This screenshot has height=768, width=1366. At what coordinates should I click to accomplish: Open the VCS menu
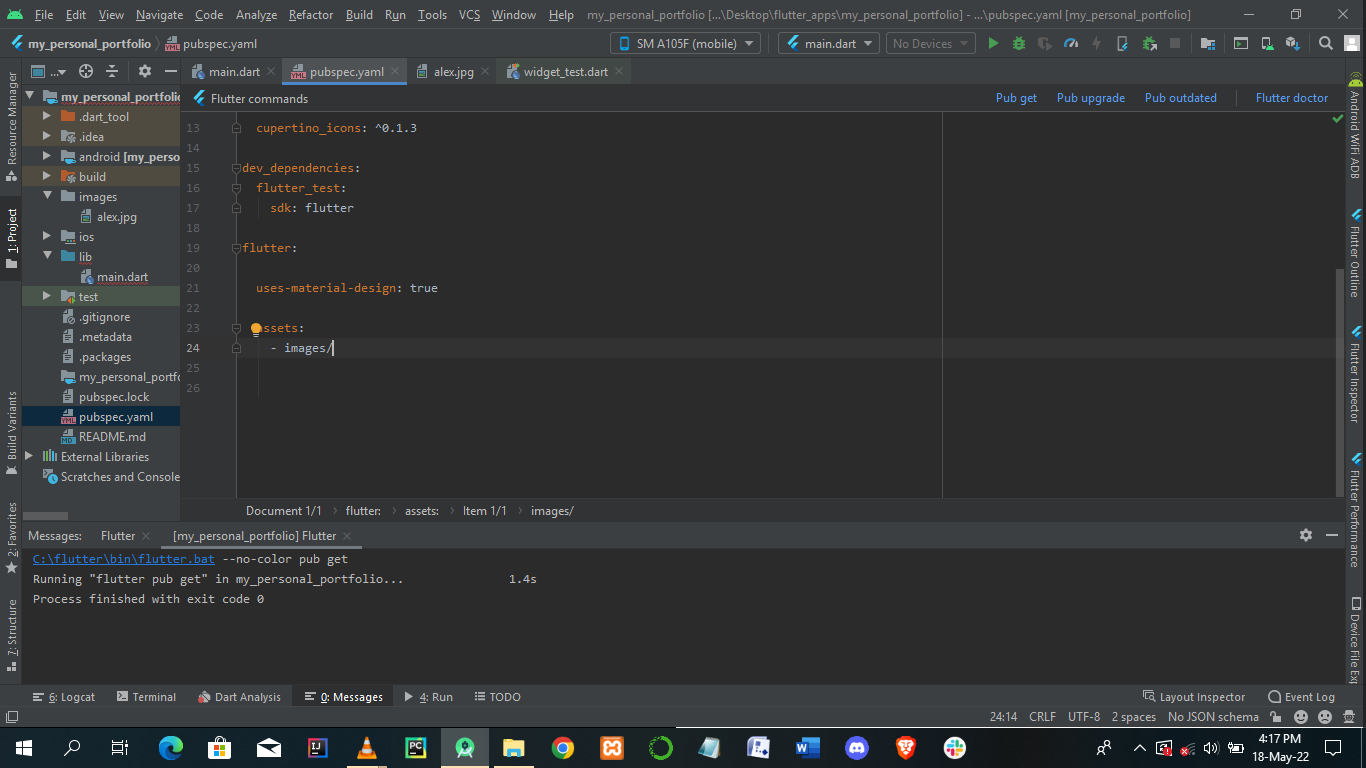tap(470, 15)
